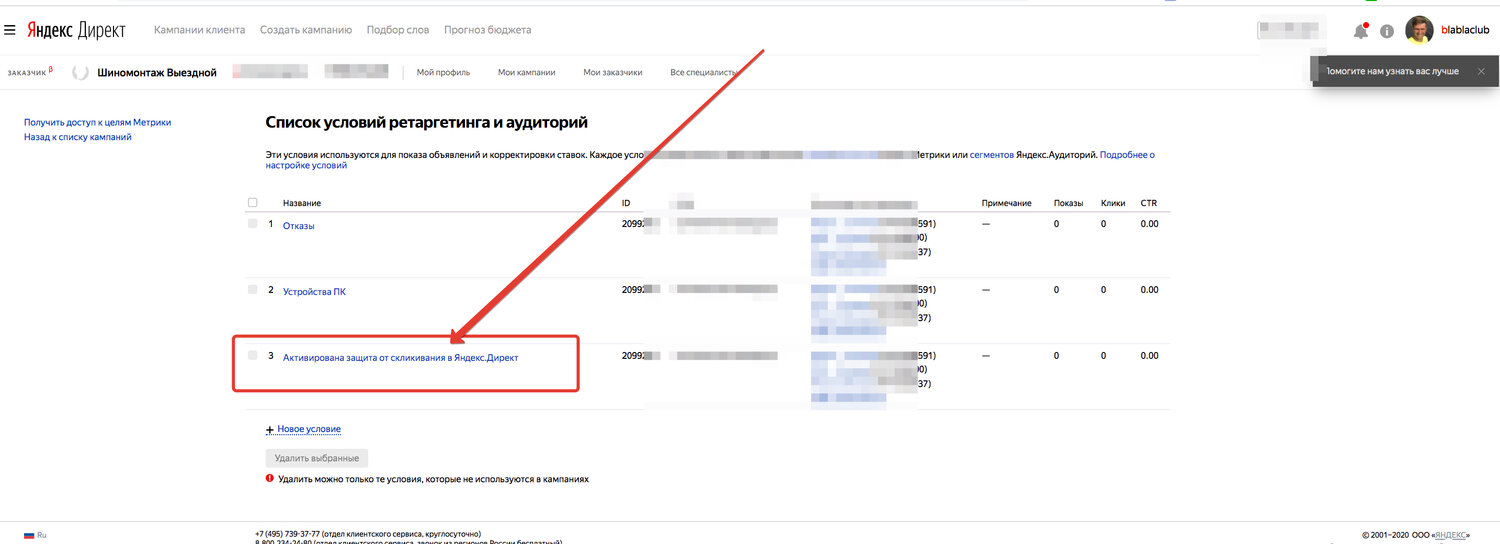Viewport: 1500px width, 544px height.
Task: Open the Устройства ПК condition link
Action: [x=314, y=291]
